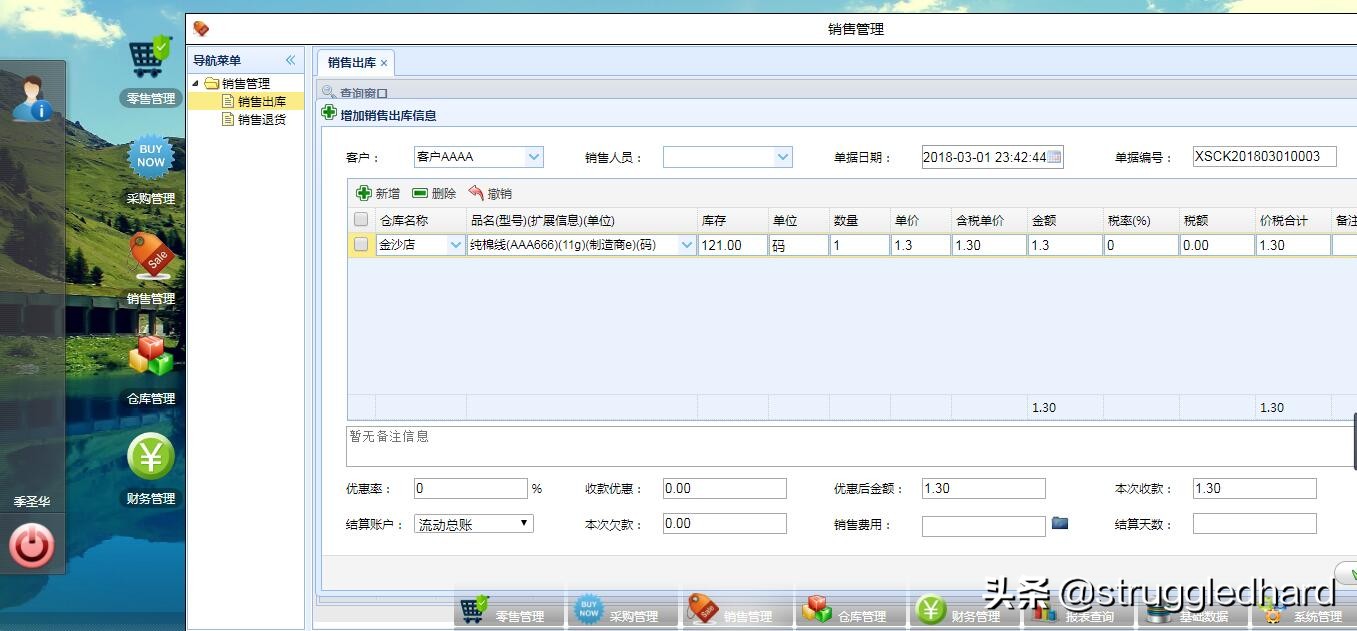Click the folder icon beside 销售费用

coord(1059,522)
